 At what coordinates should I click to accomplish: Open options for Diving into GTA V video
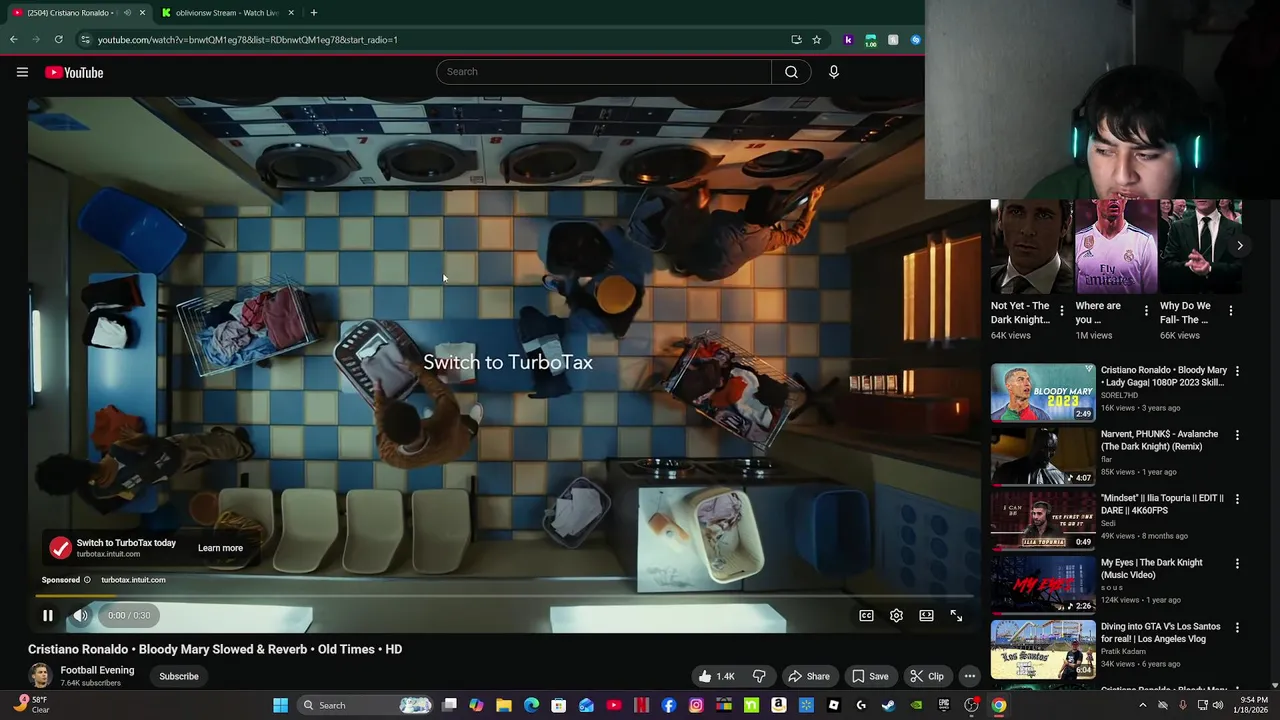1237,628
